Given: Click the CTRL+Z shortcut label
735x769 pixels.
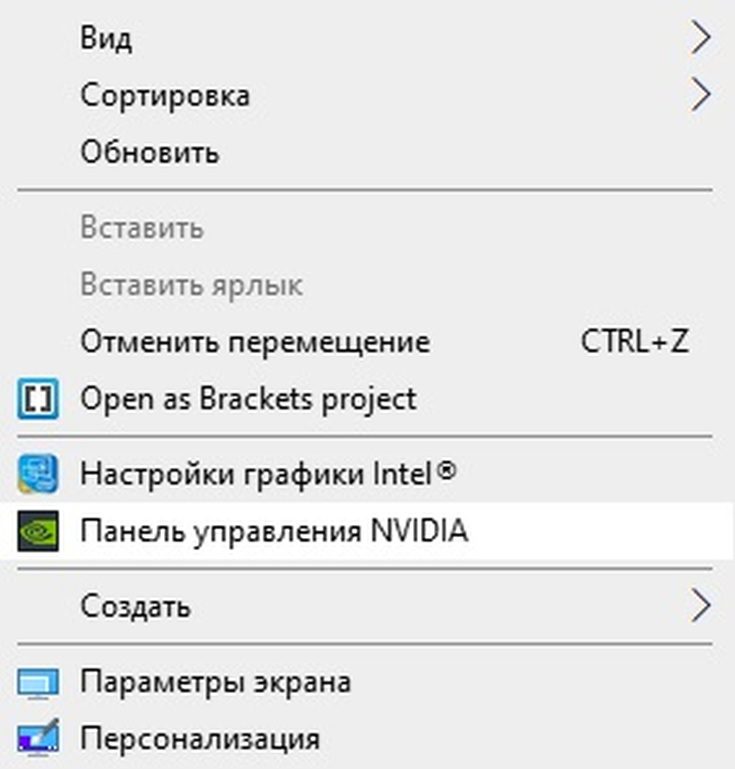Looking at the screenshot, I should coord(635,341).
